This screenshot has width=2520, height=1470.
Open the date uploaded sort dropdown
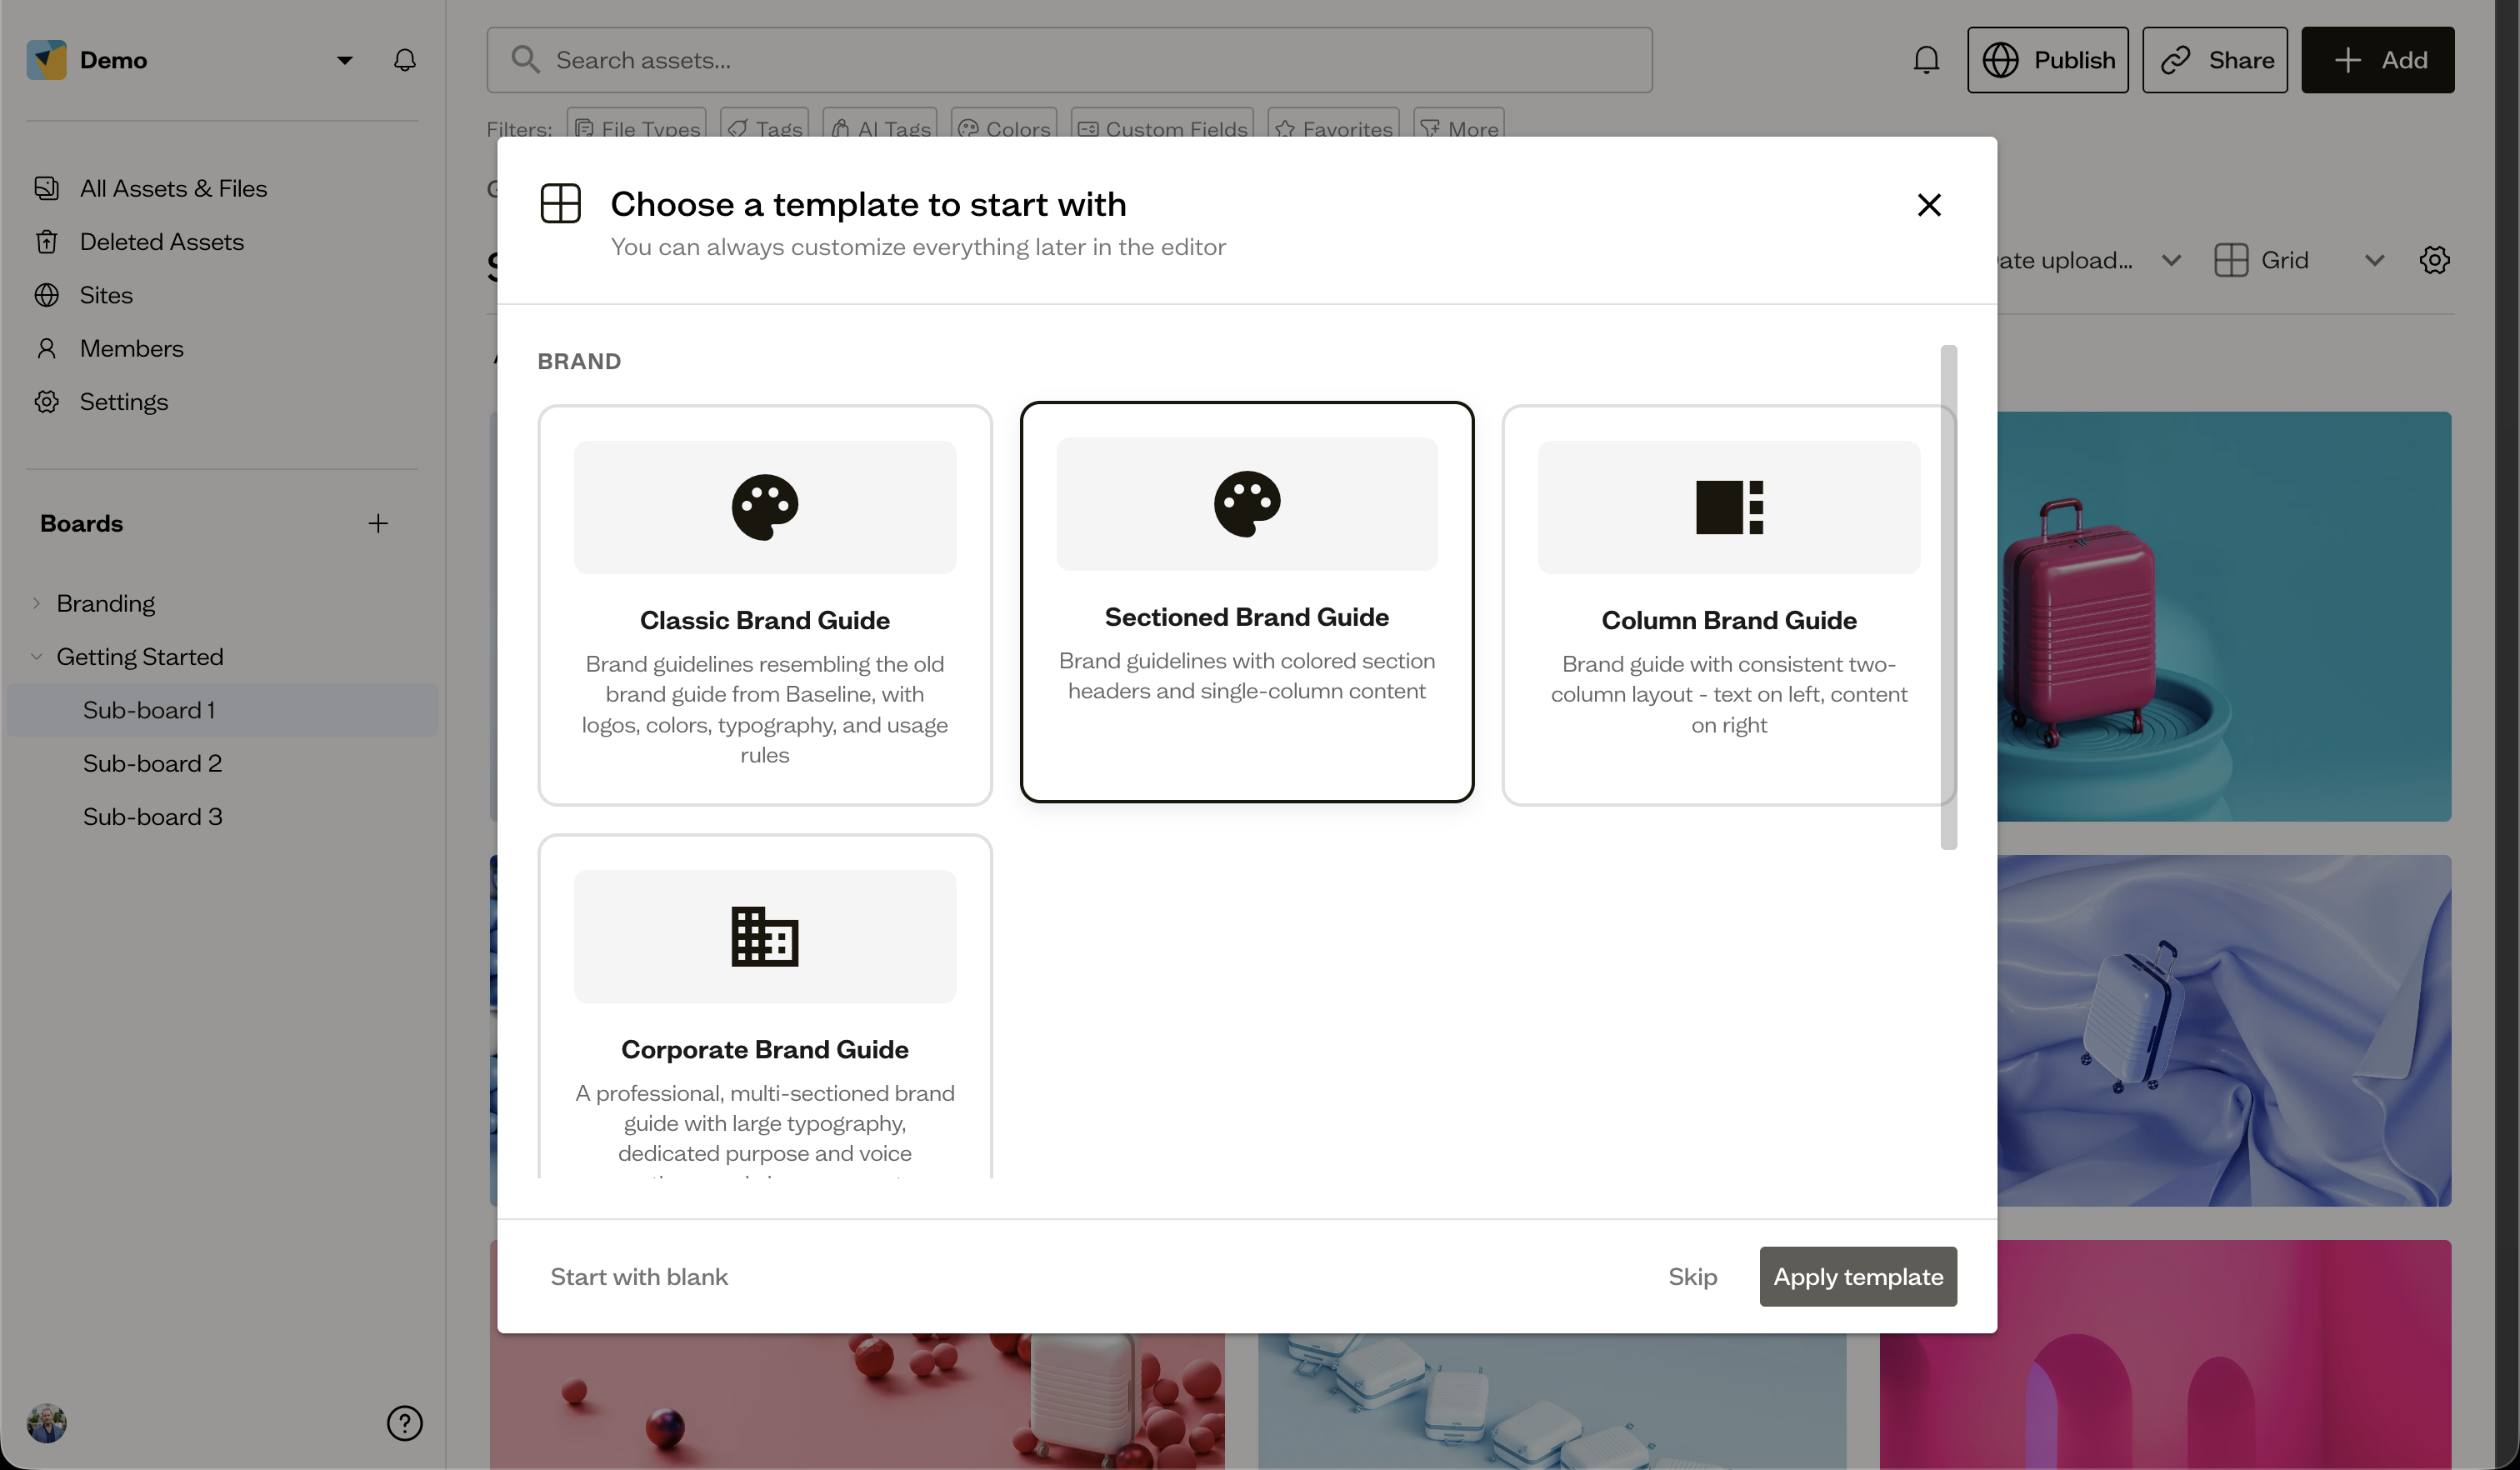point(2090,260)
